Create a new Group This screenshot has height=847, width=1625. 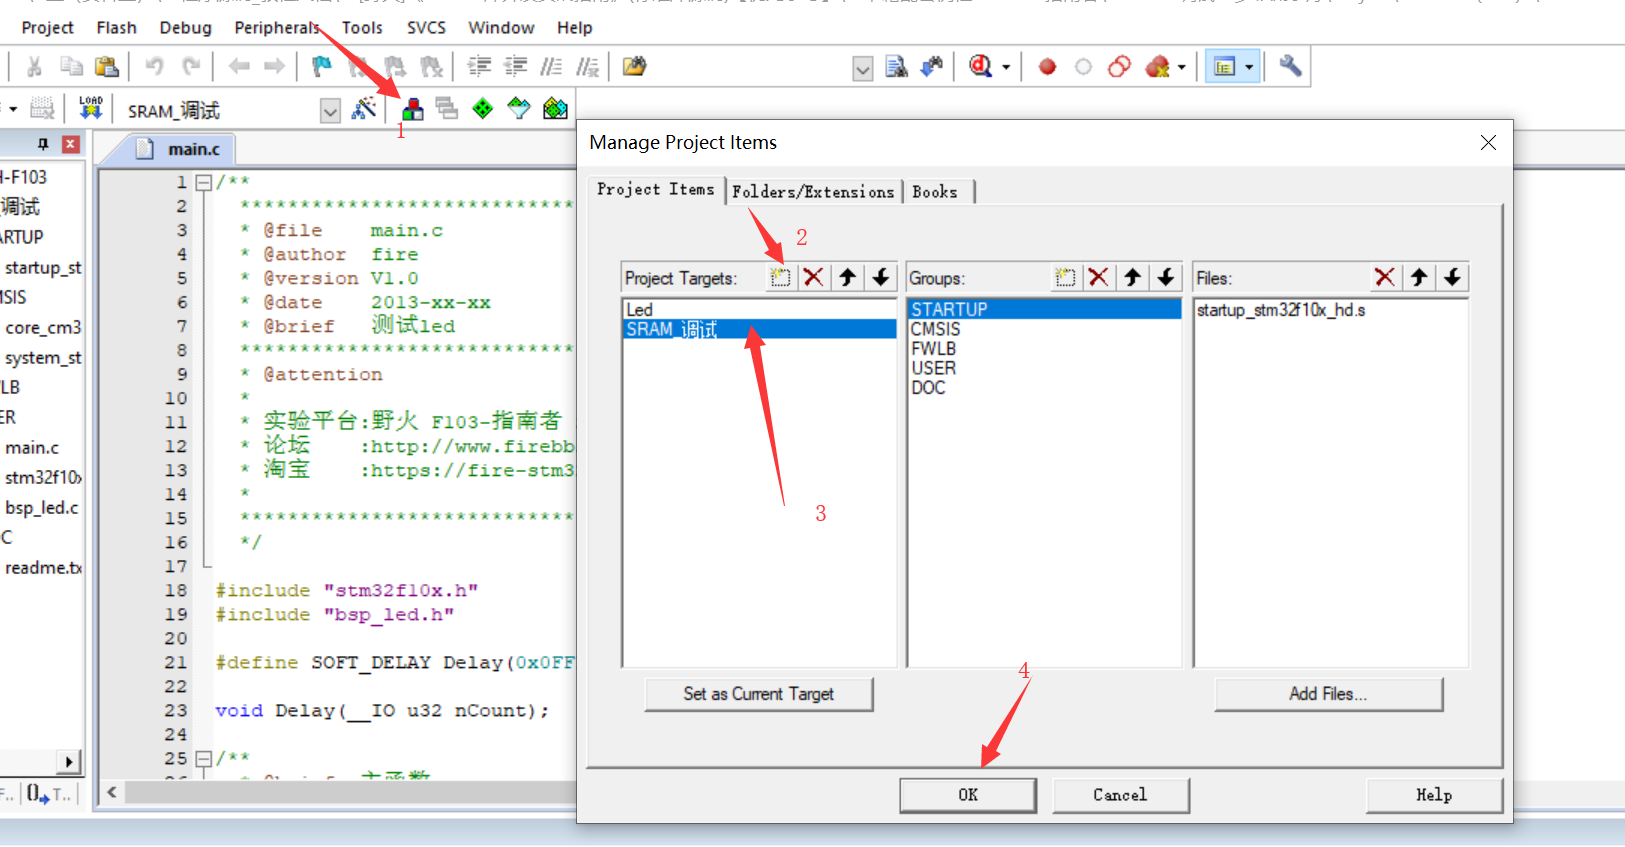click(1066, 277)
